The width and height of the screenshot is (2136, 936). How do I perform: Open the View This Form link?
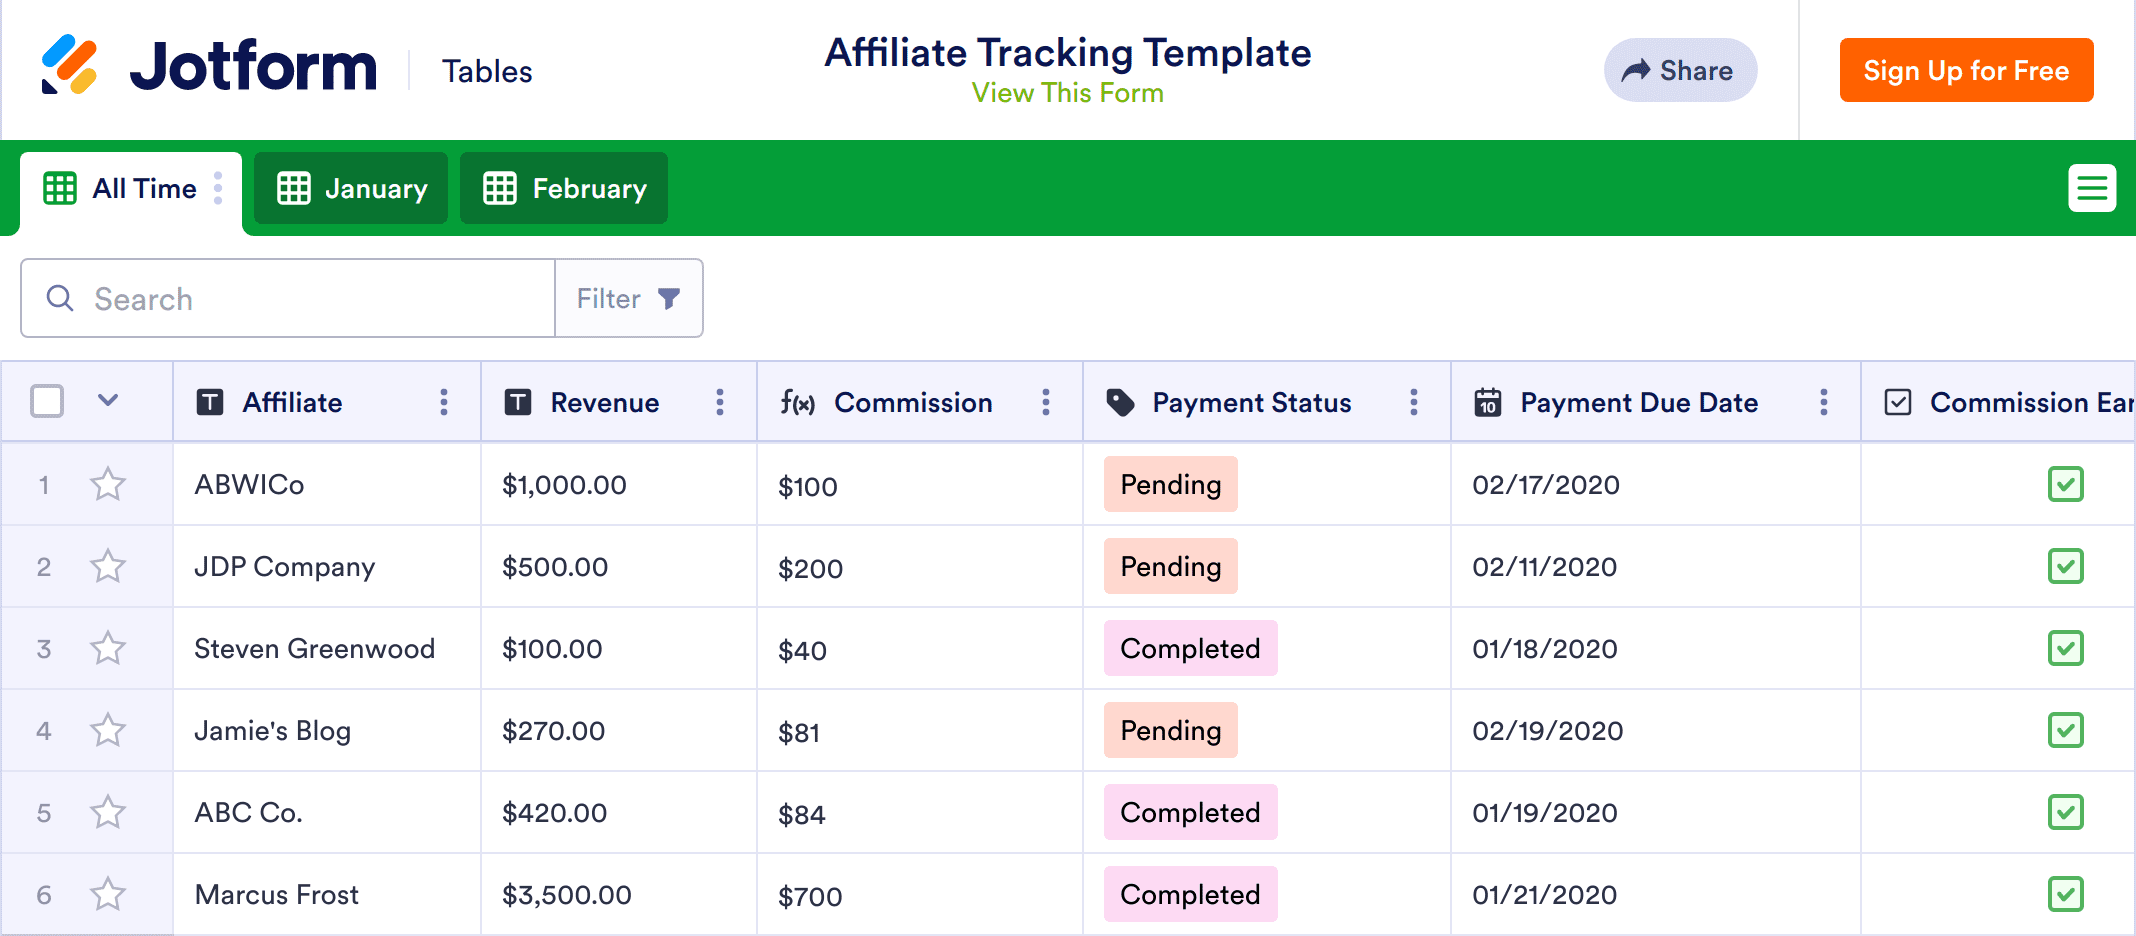point(1067,93)
